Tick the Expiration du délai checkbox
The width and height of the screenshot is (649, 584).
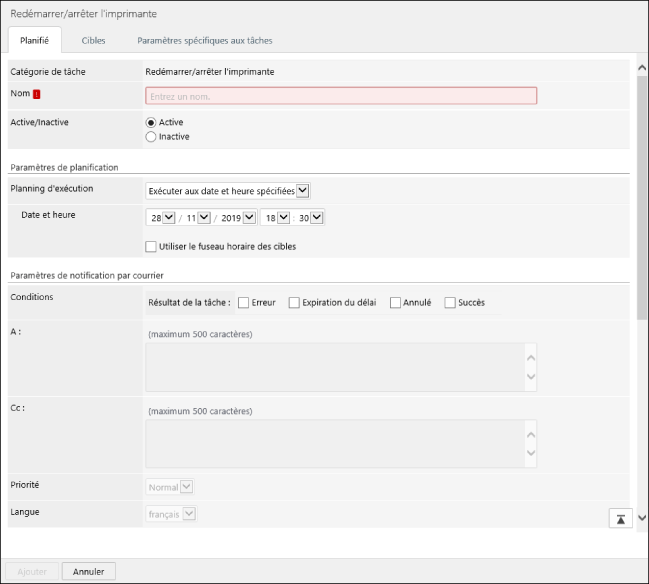pos(294,303)
